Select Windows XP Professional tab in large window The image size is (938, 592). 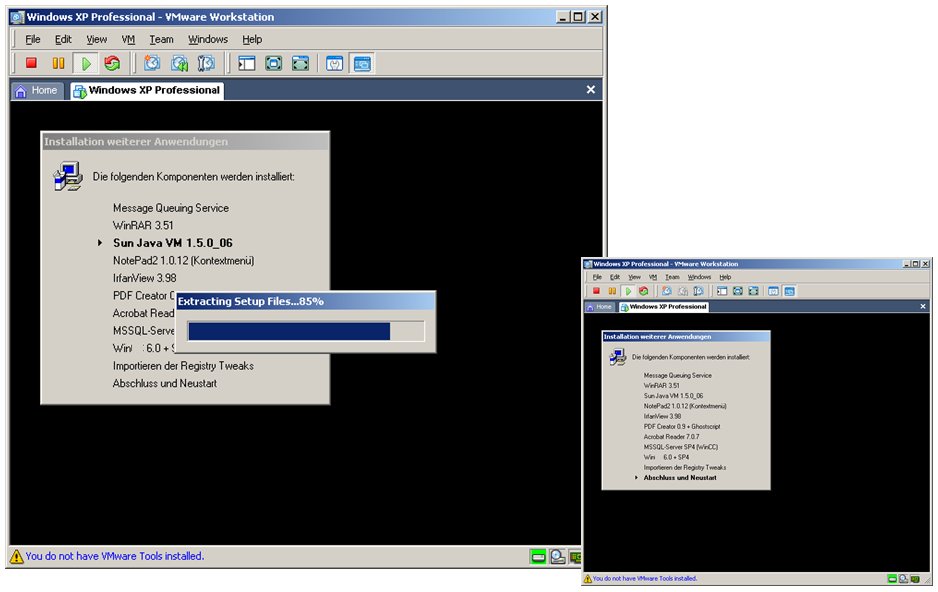[147, 90]
